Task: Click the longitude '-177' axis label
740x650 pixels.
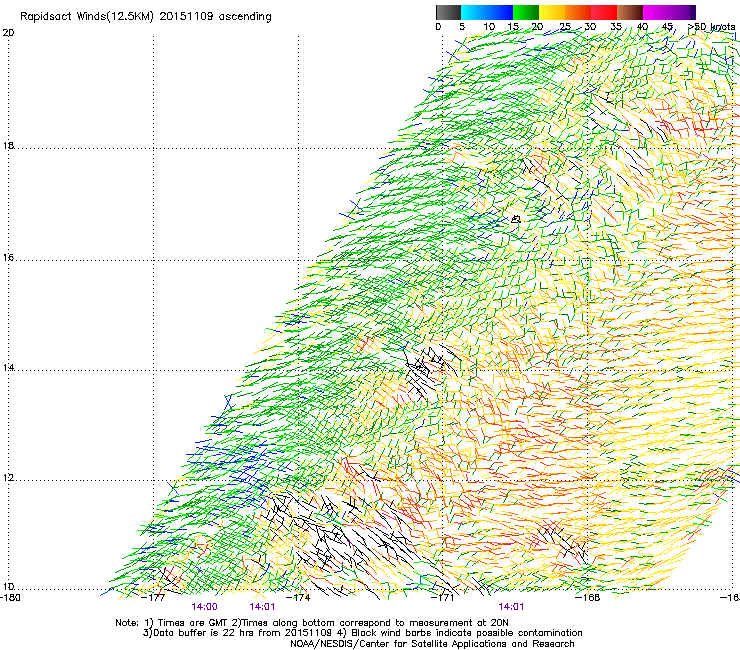Action: coord(153,598)
